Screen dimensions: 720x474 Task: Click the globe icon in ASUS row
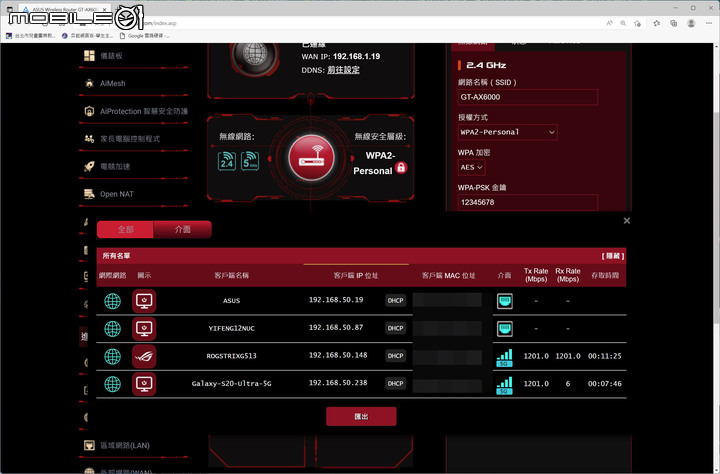tap(112, 301)
